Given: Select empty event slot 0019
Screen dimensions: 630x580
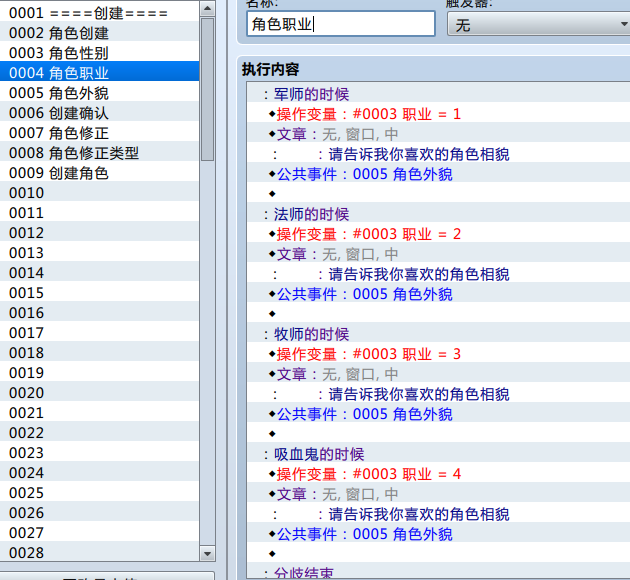Looking at the screenshot, I should coord(99,373).
